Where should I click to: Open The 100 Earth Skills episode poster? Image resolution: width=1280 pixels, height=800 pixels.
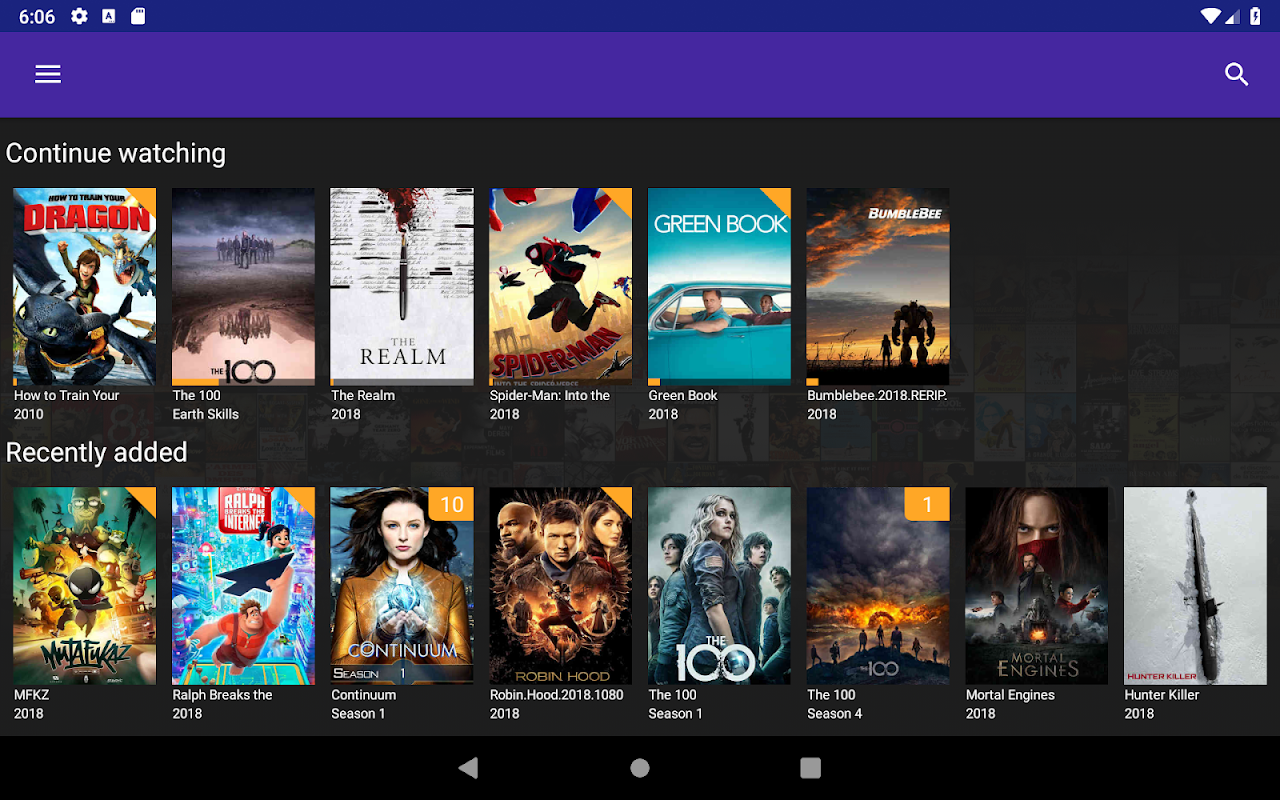click(243, 287)
